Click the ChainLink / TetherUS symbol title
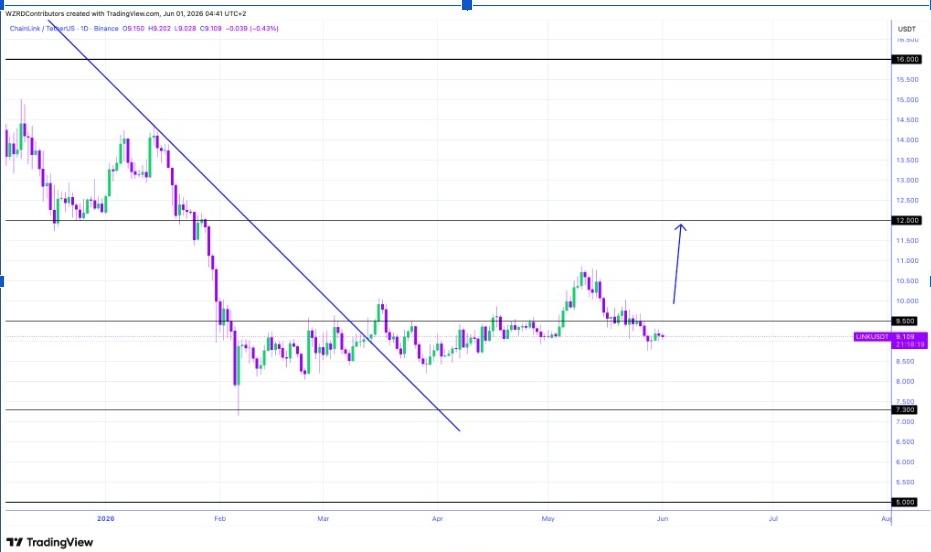 point(42,28)
